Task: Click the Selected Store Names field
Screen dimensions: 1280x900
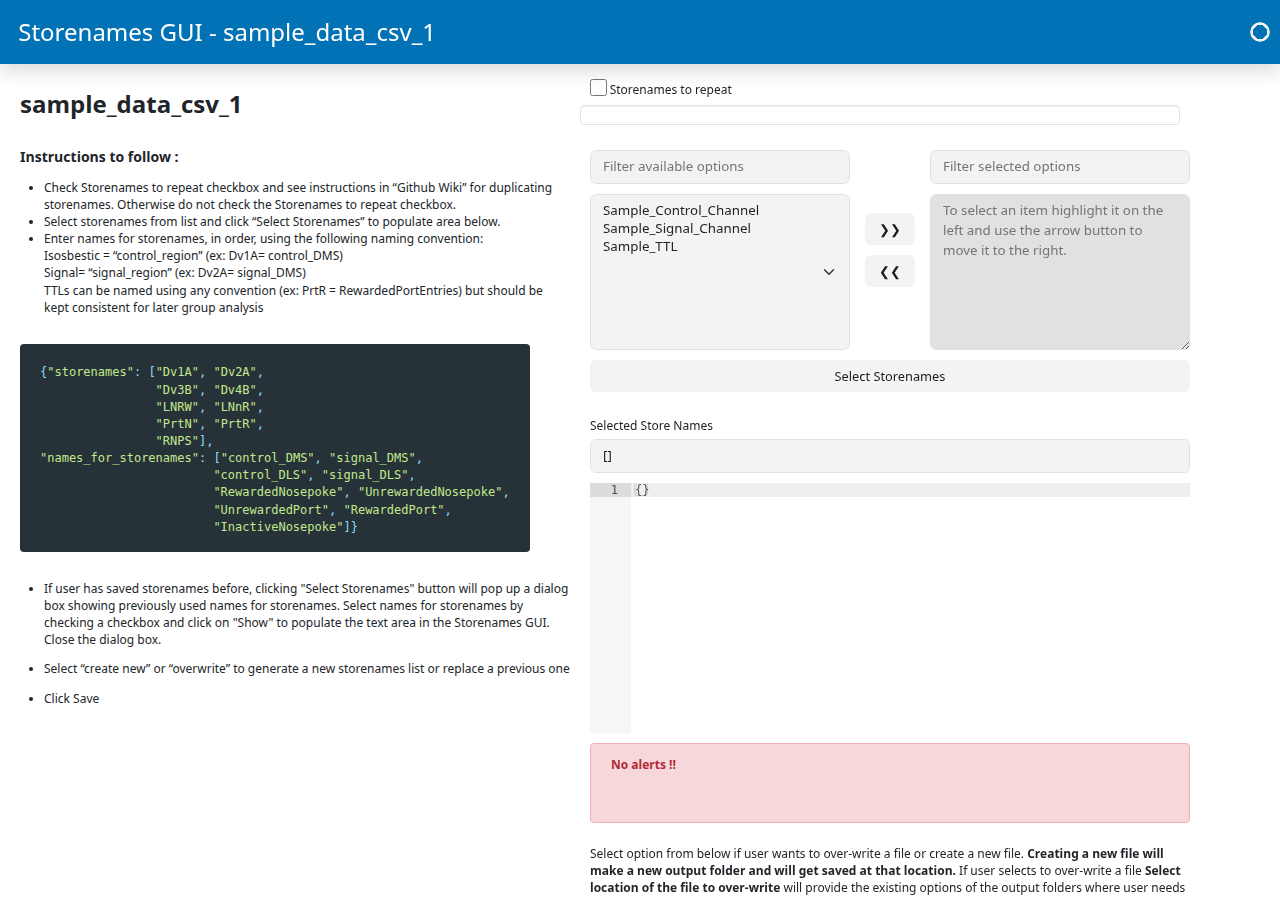Action: (890, 456)
